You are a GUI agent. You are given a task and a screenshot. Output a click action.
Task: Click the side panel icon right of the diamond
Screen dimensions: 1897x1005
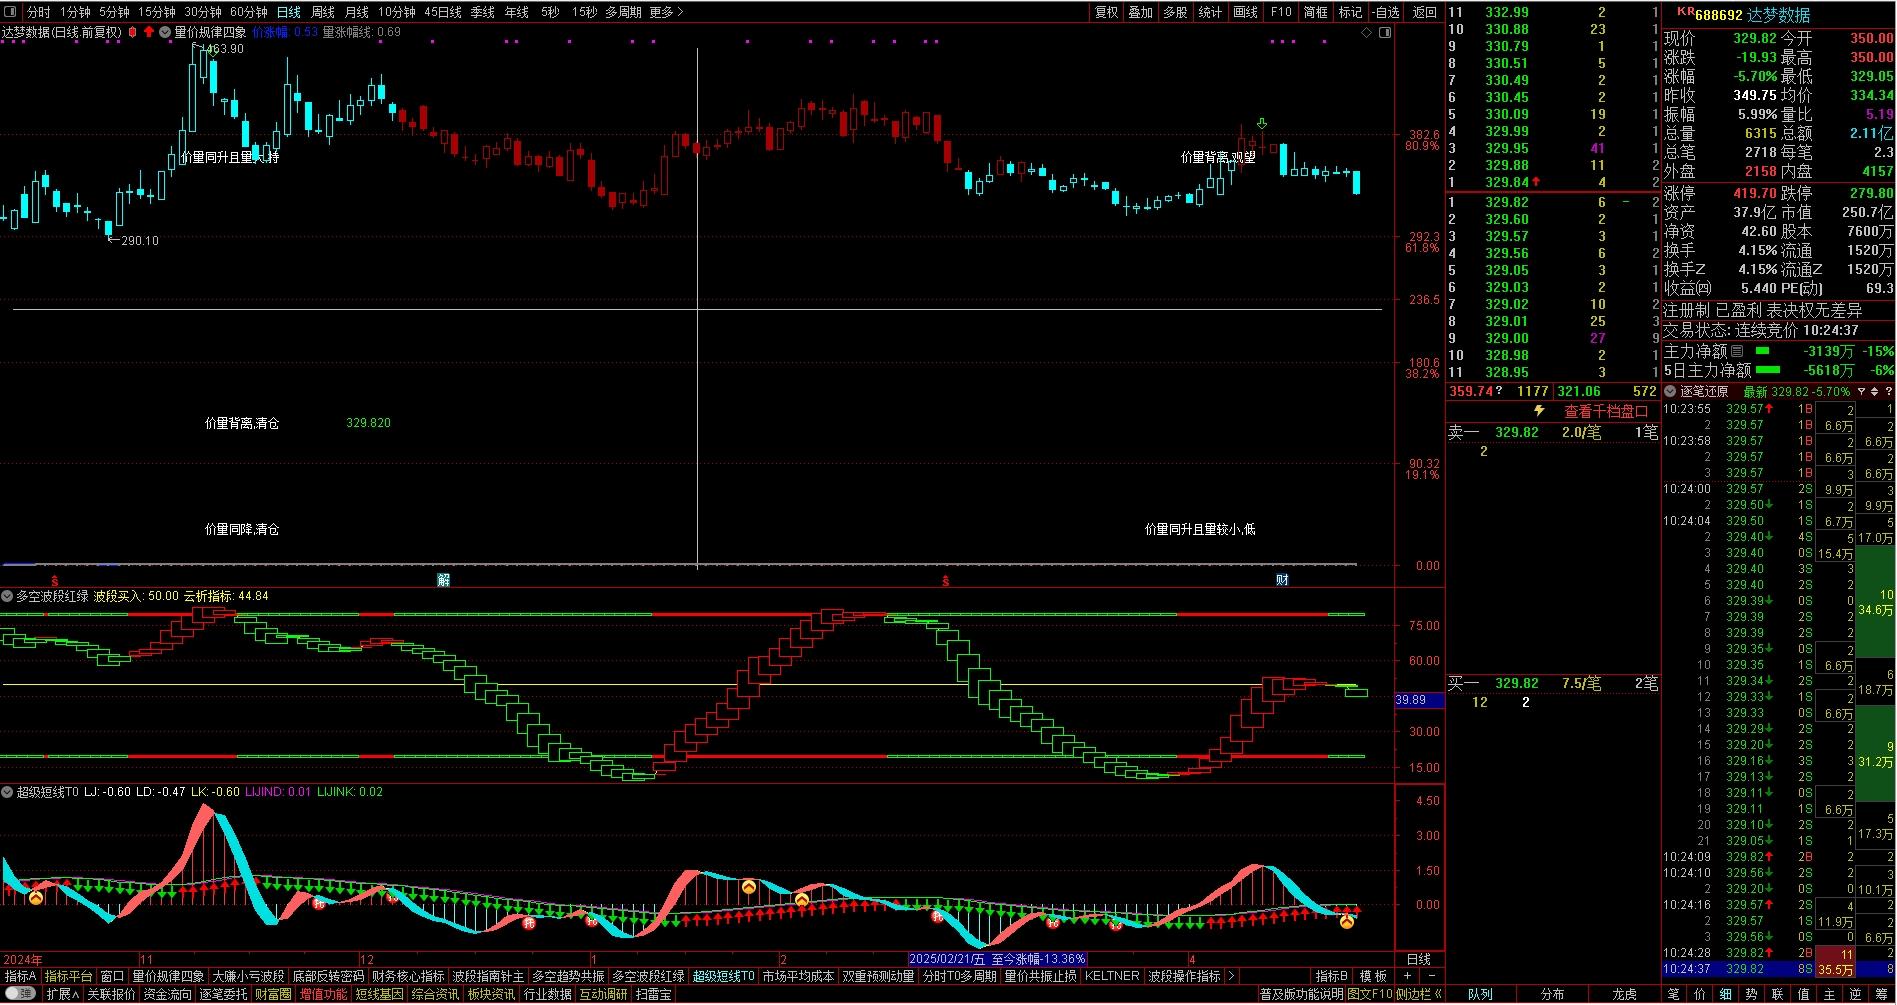[1385, 32]
